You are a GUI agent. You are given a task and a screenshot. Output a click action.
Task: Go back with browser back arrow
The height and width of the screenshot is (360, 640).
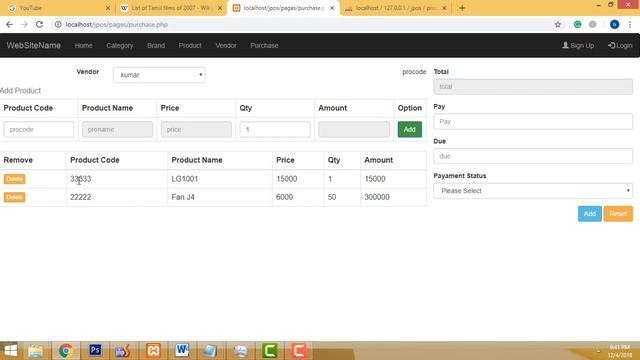click(x=9, y=24)
